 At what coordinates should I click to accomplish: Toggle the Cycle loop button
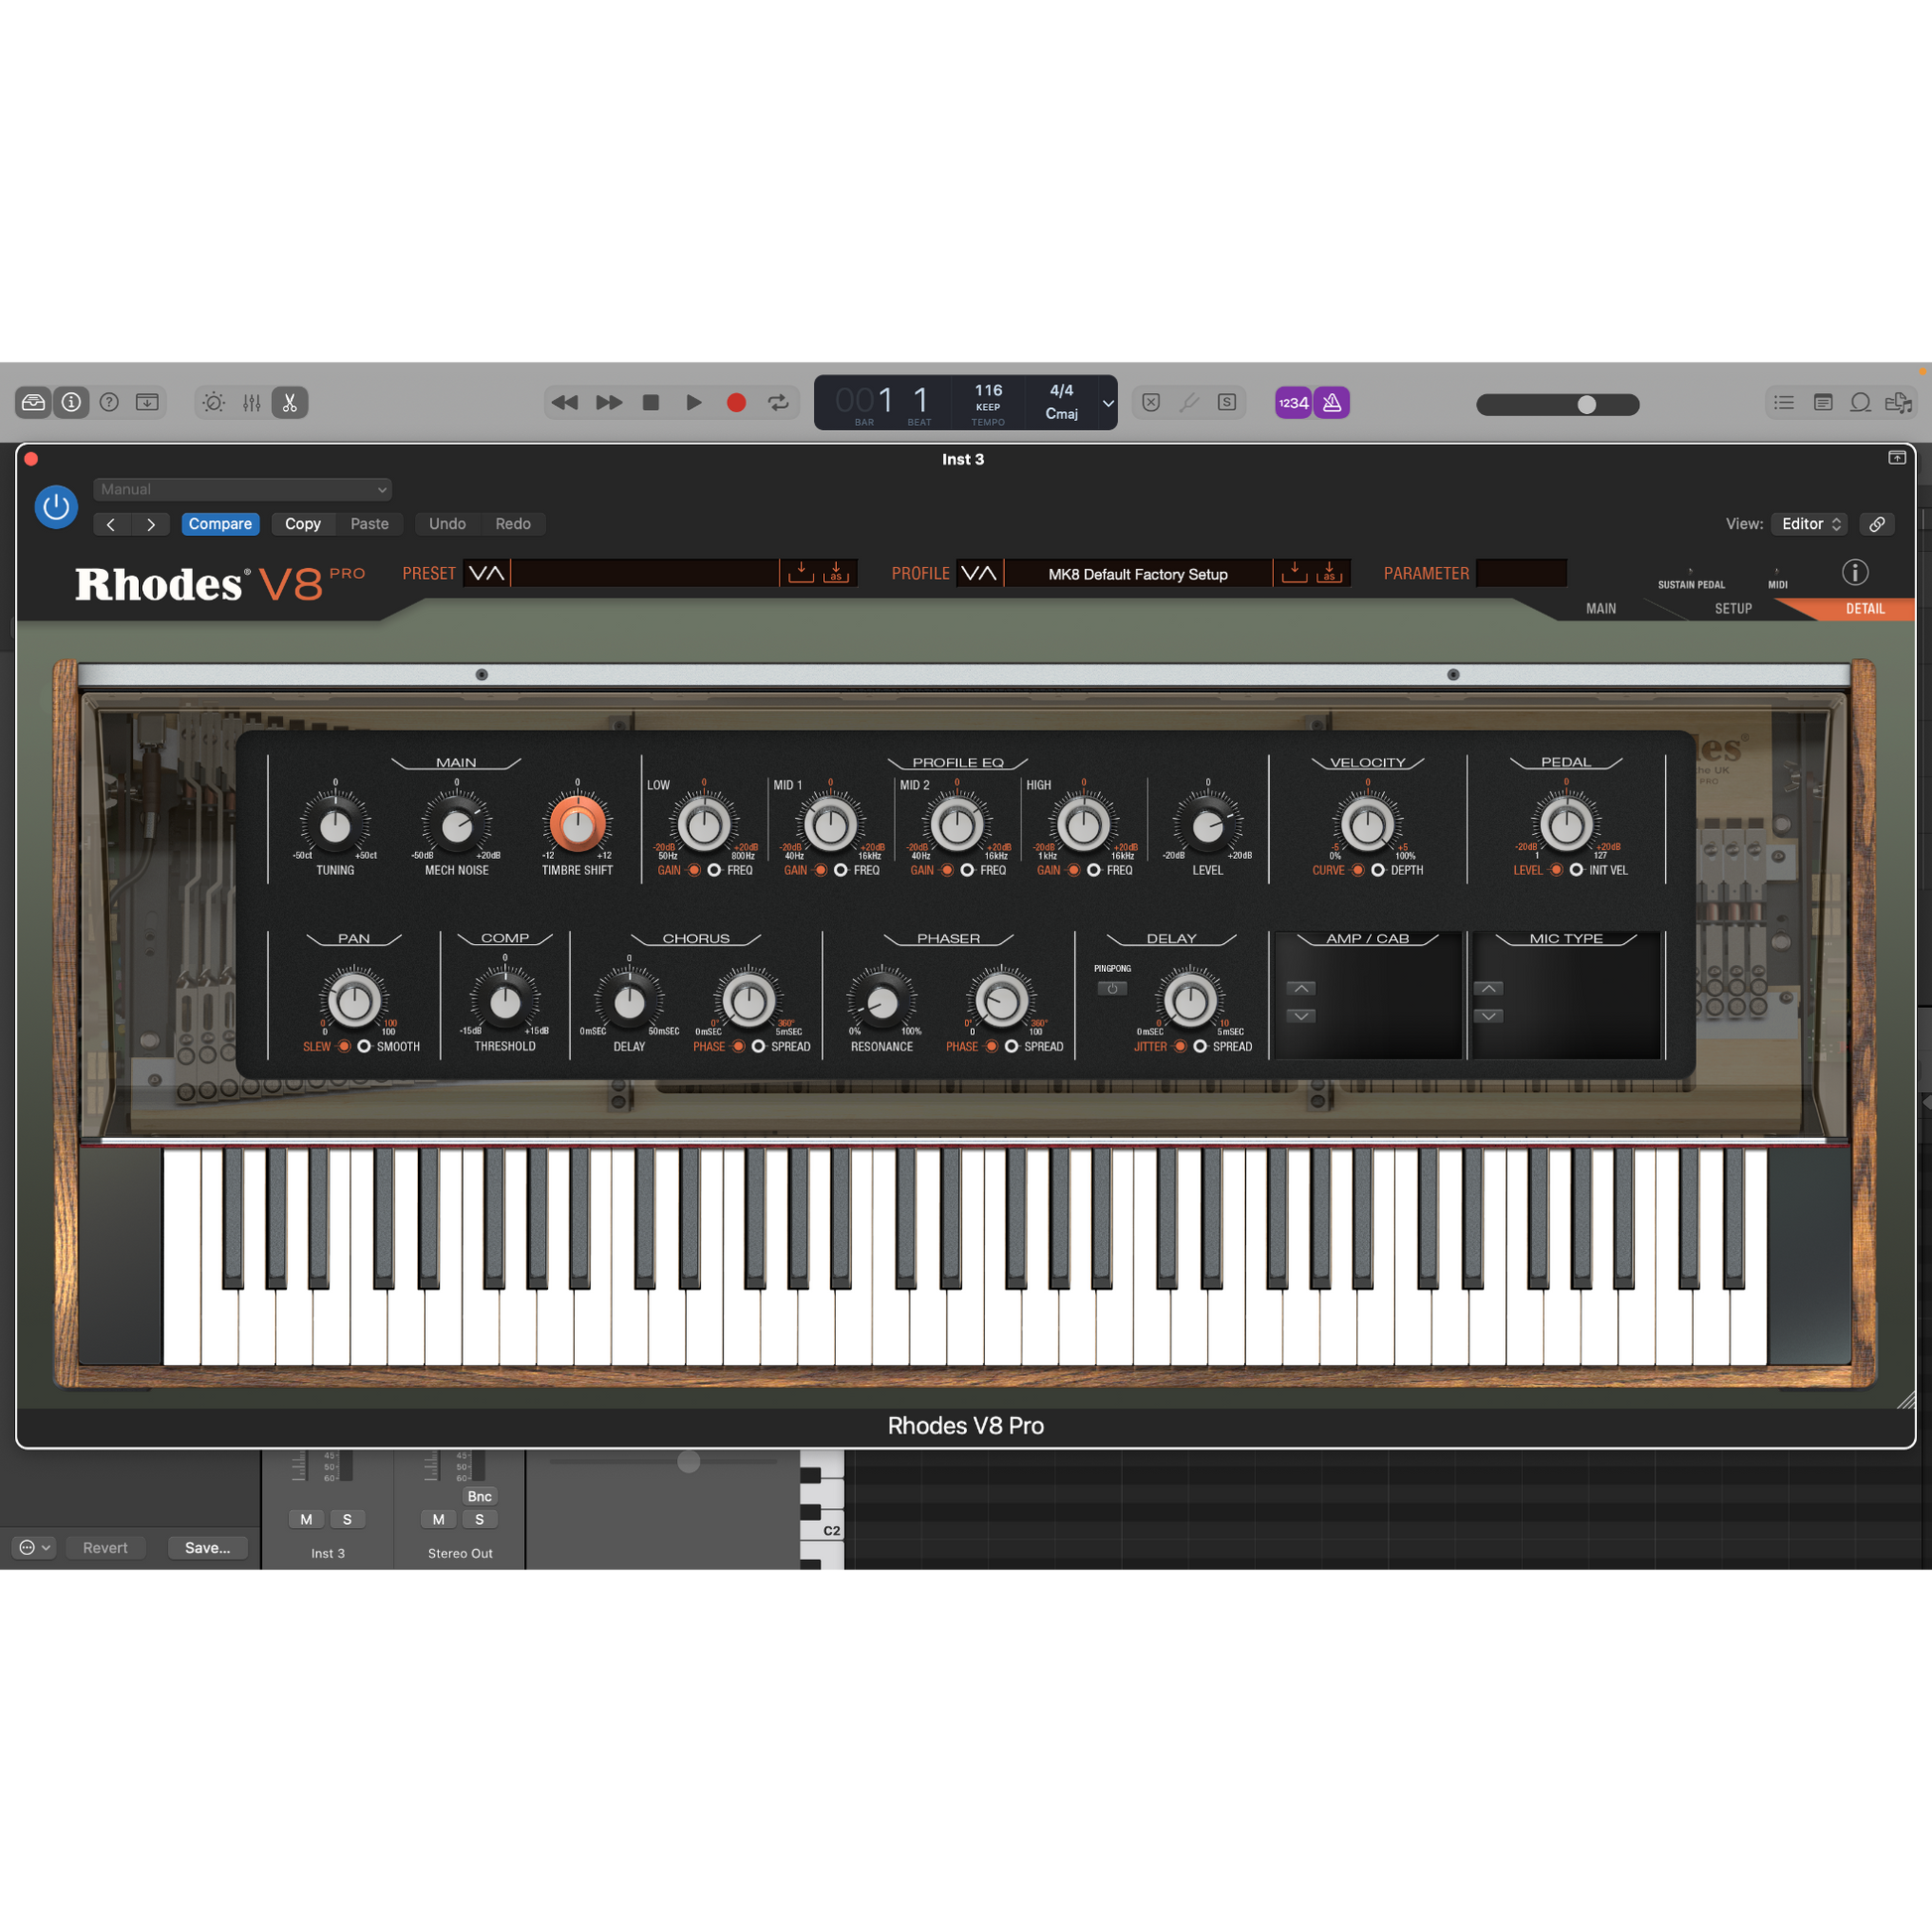(778, 403)
